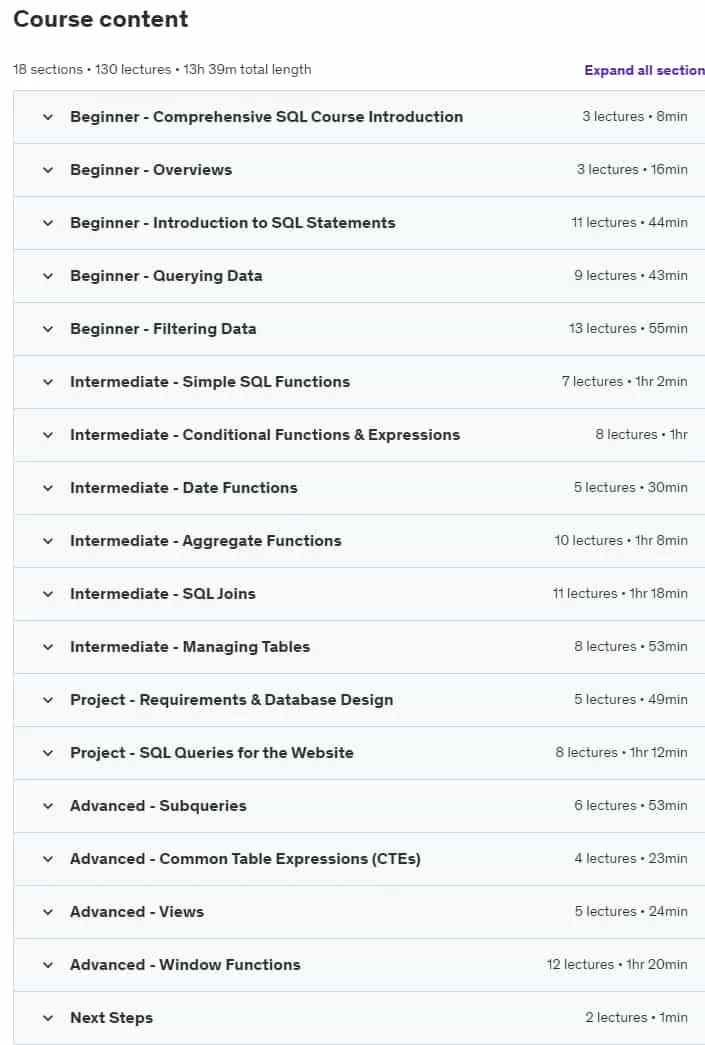The height and width of the screenshot is (1045, 705).
Task: Click chevron beside Intermediate - Date Functions
Action: (x=48, y=488)
